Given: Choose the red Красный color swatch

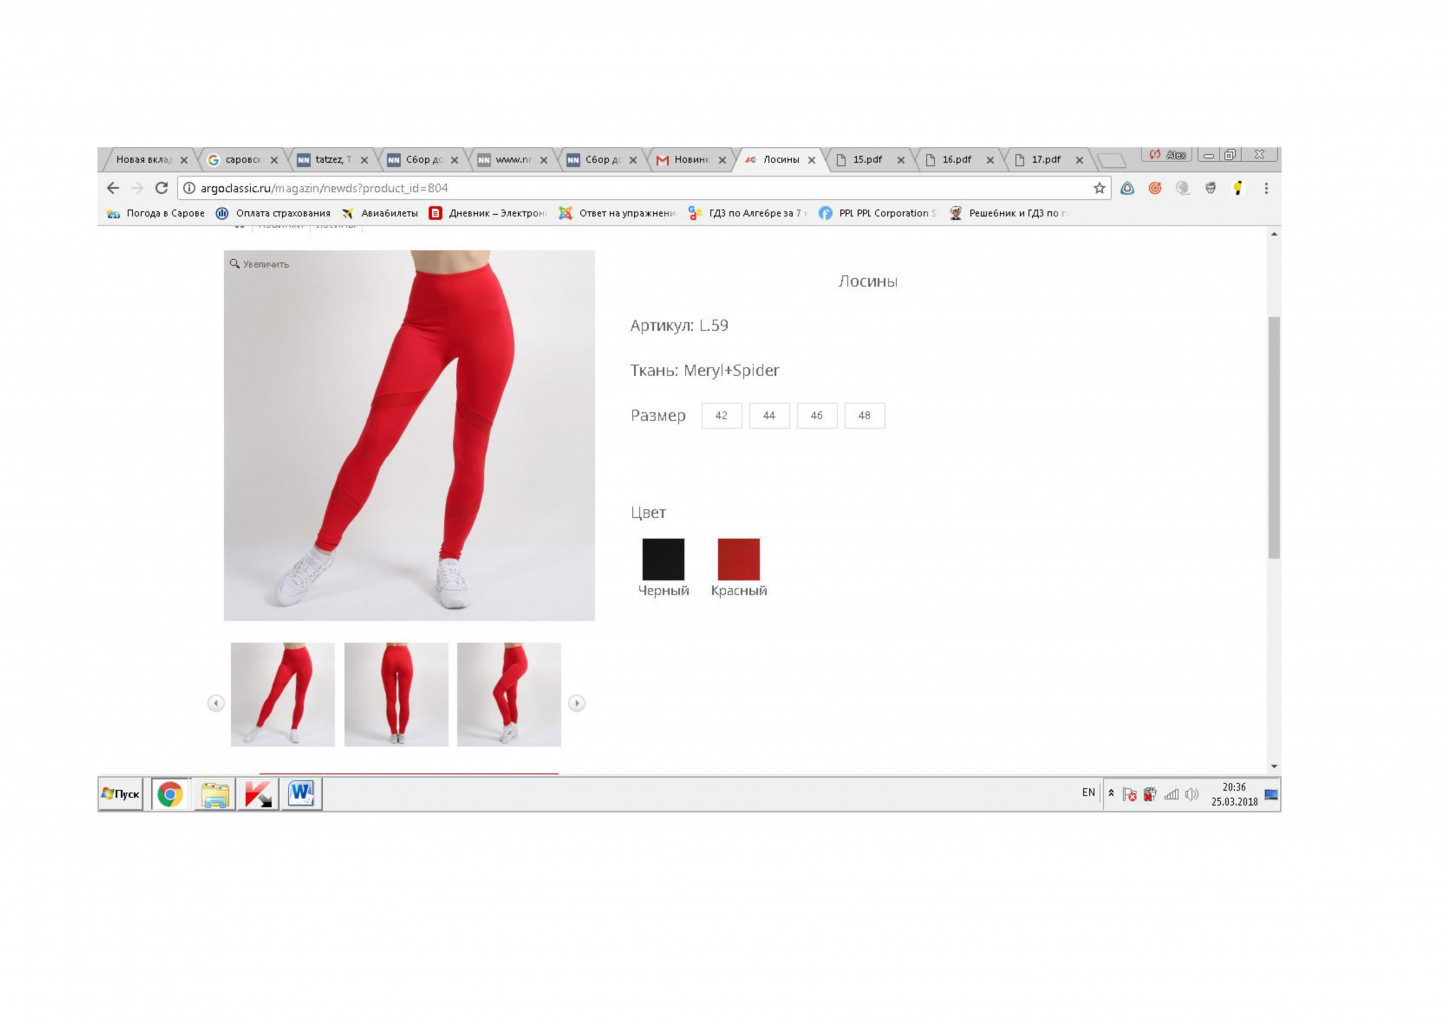Looking at the screenshot, I should (x=739, y=559).
